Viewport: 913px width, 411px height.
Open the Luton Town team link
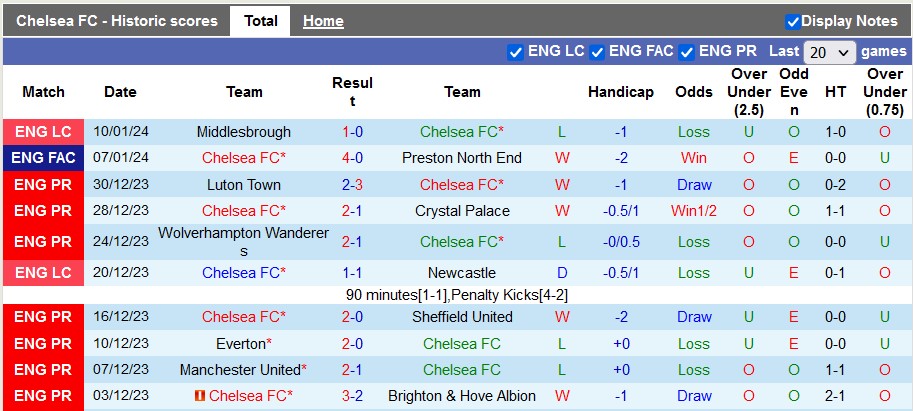tap(244, 185)
